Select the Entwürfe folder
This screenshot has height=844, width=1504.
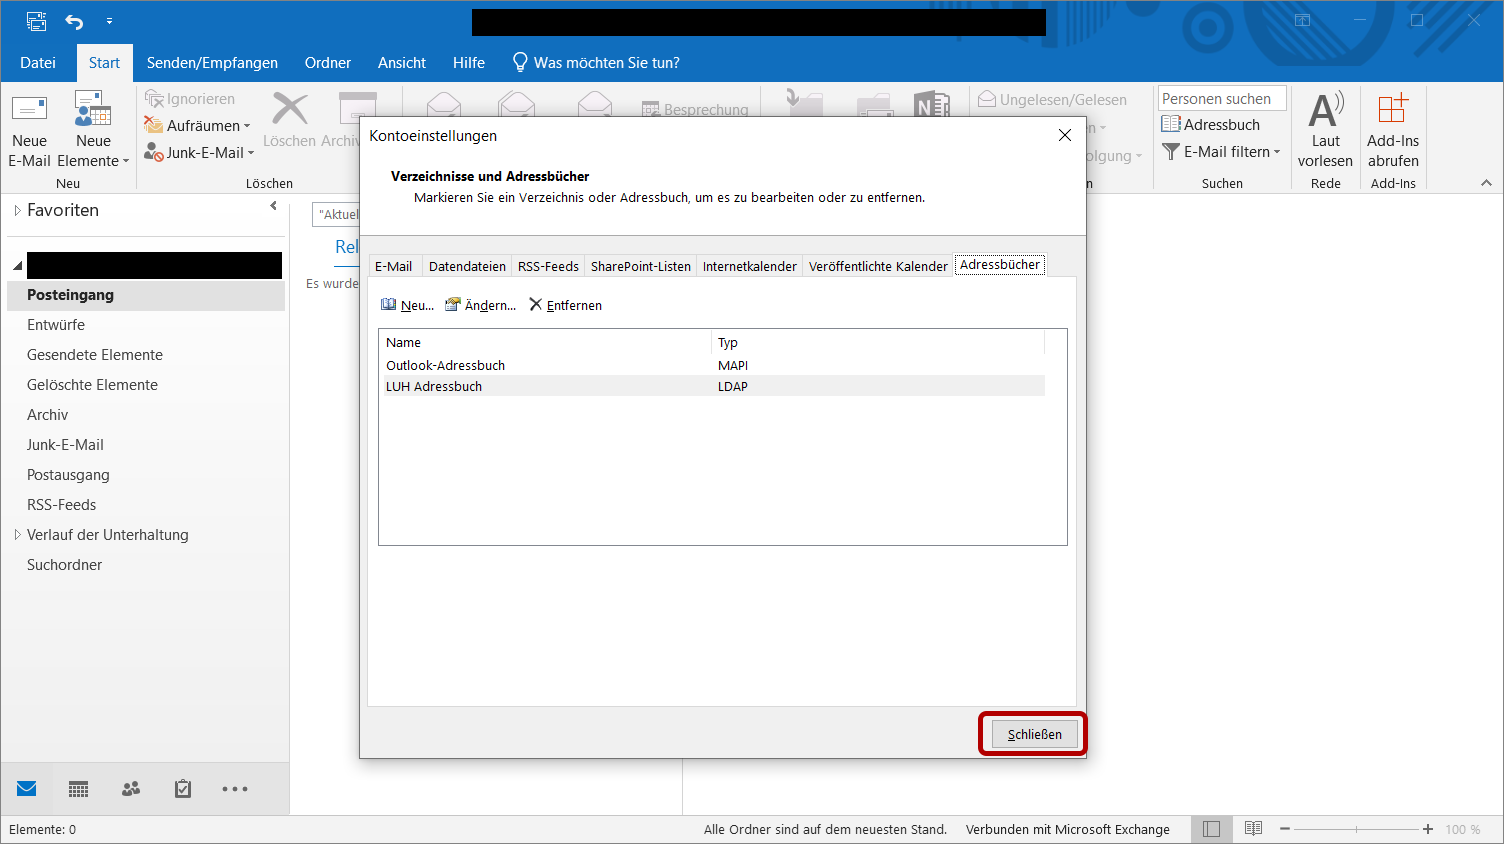(x=146, y=325)
